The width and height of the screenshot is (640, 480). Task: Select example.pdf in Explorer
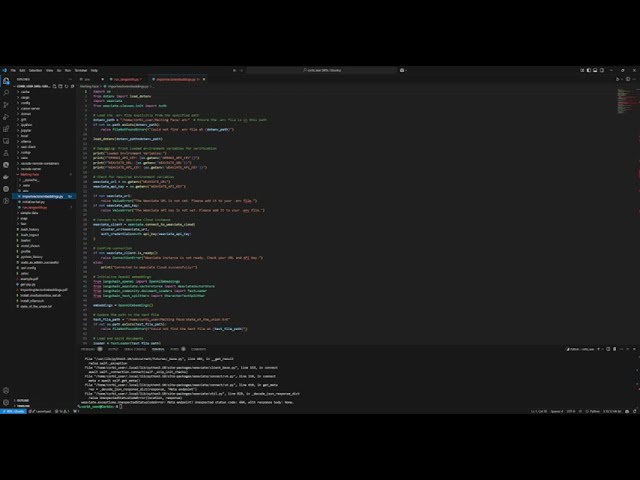pos(29,279)
